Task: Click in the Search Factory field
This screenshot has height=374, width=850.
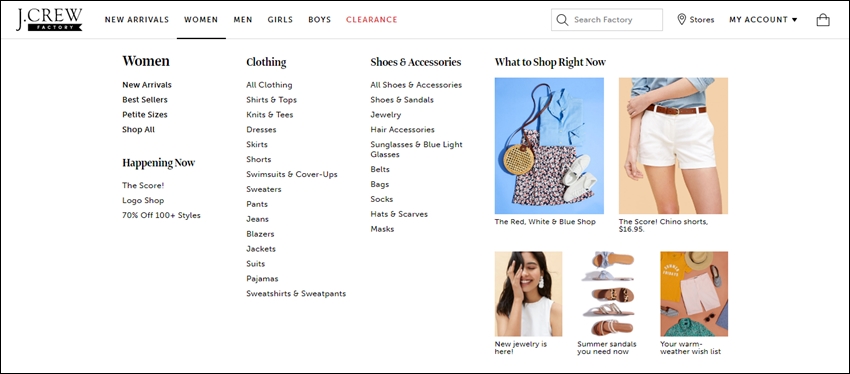Action: [x=607, y=20]
